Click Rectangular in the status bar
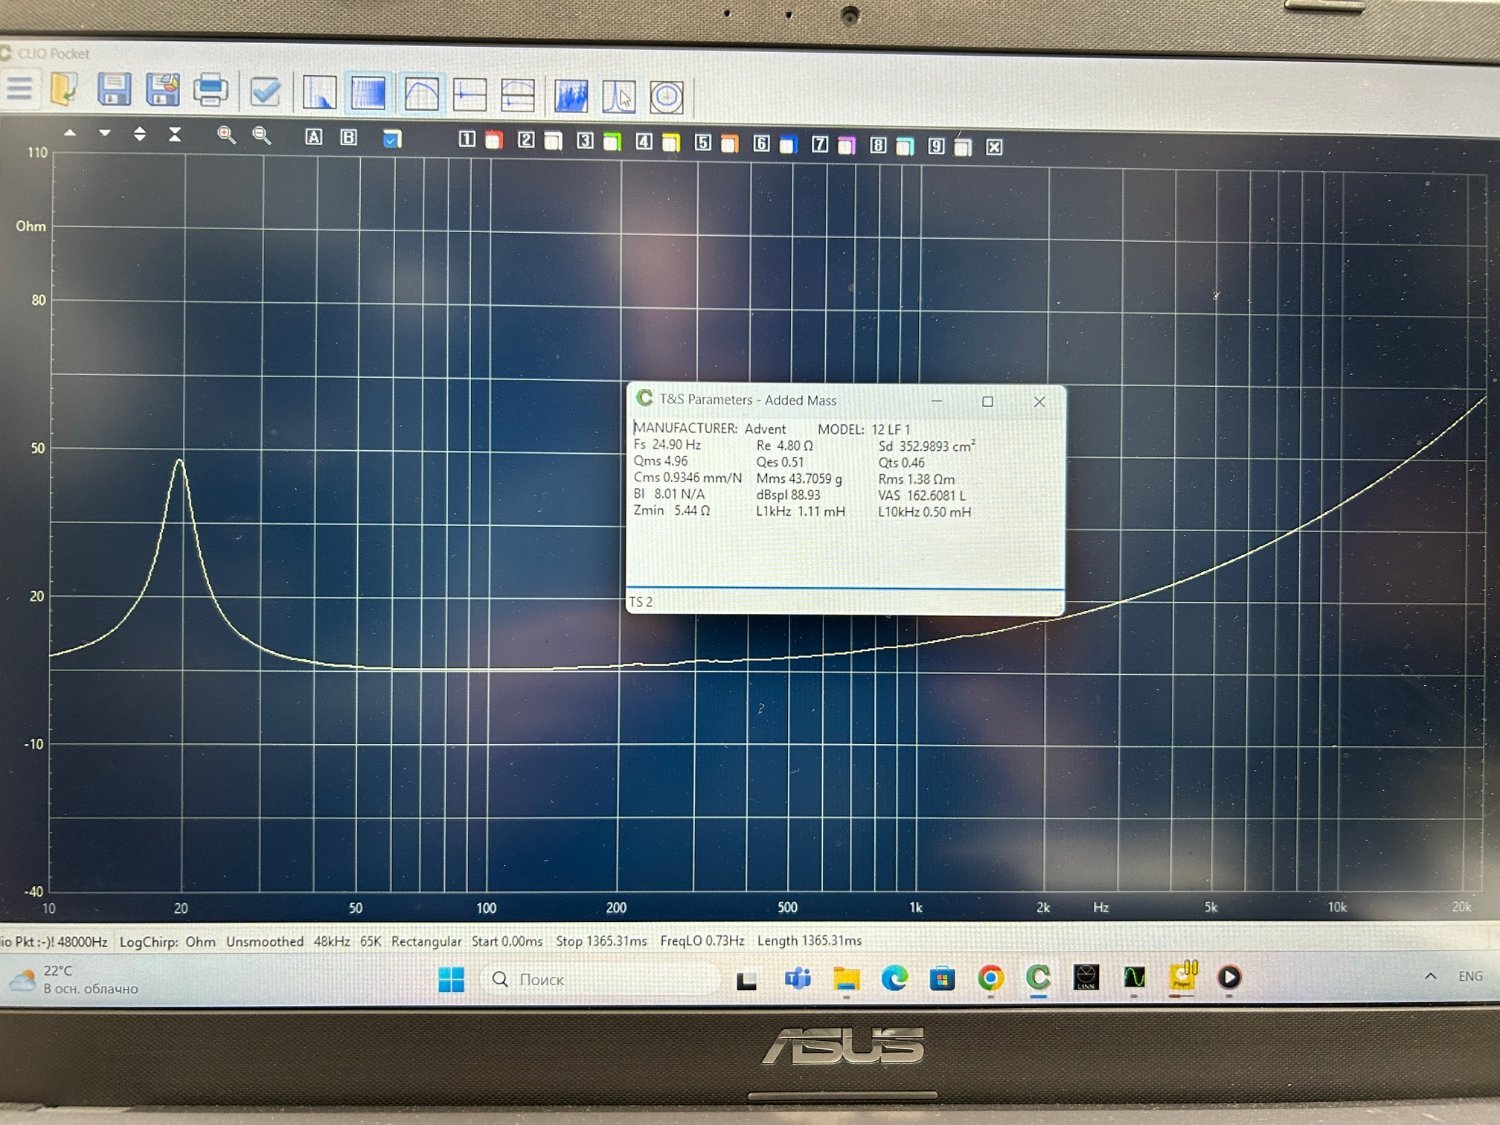 pyautogui.click(x=426, y=942)
